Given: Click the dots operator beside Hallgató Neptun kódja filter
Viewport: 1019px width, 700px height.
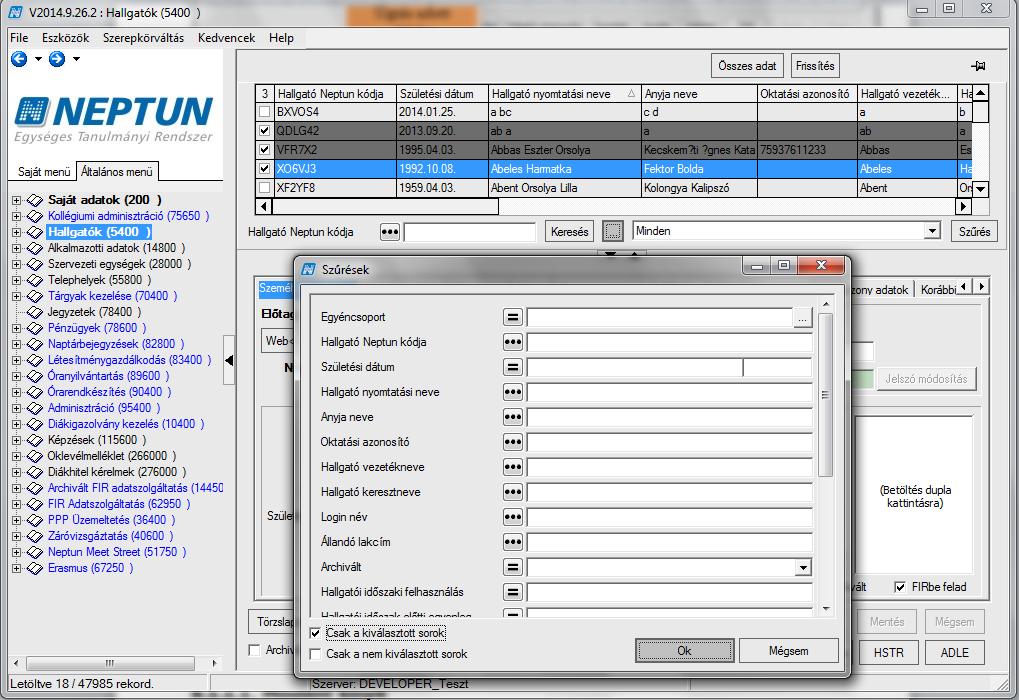Looking at the screenshot, I should pyautogui.click(x=513, y=342).
